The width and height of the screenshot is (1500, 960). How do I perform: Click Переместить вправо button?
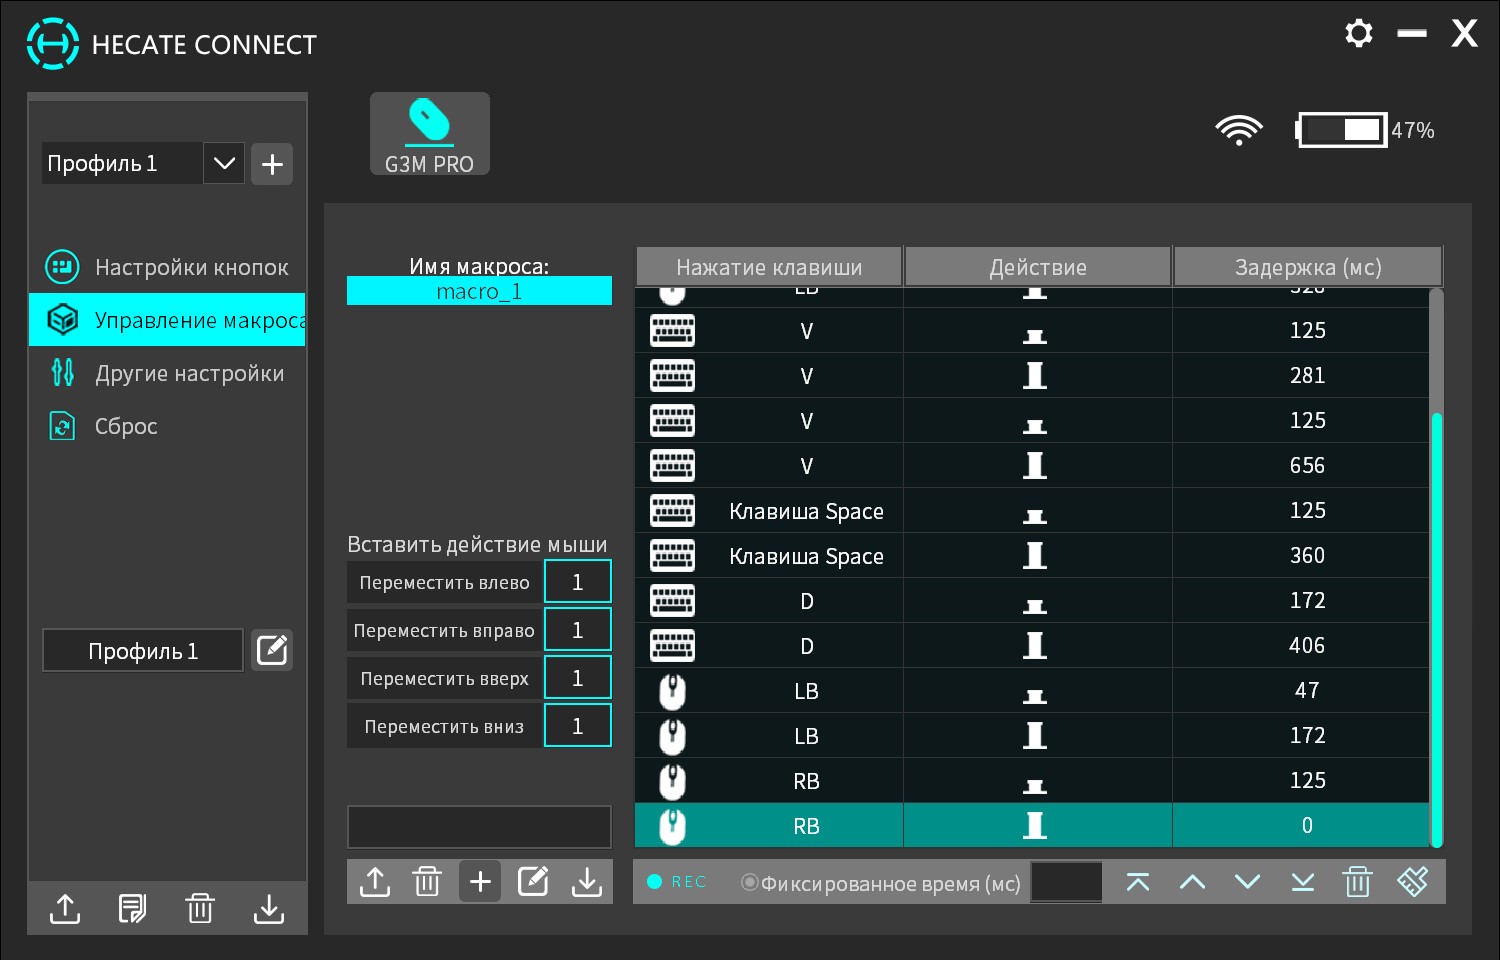click(444, 630)
